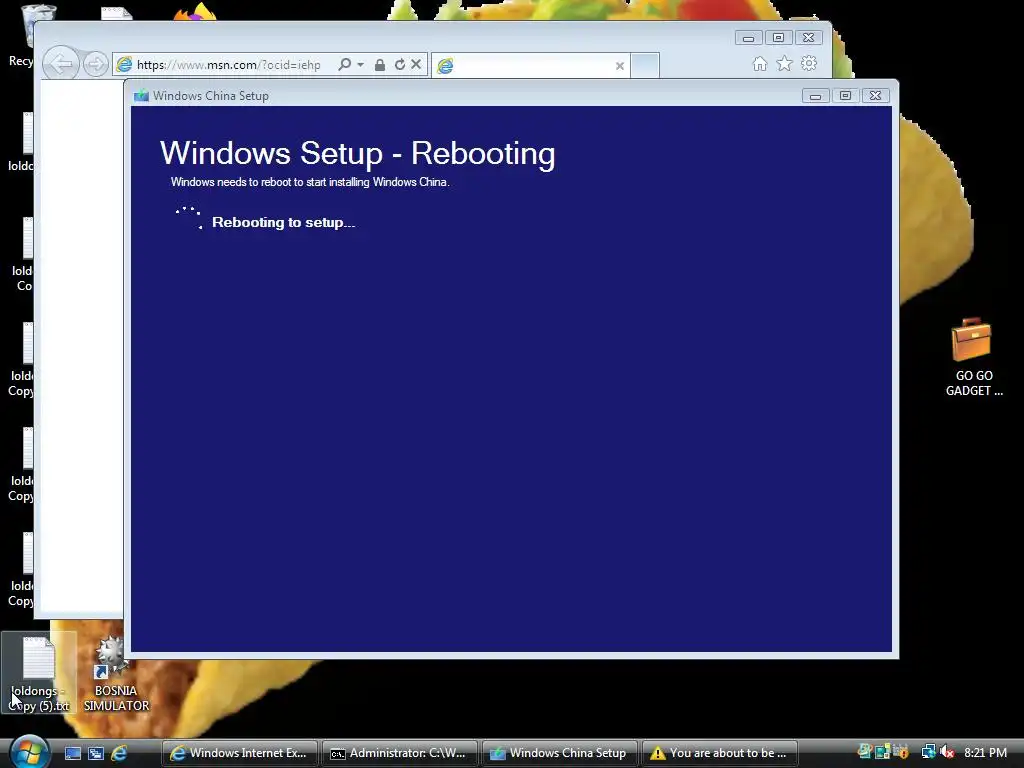
Task: Click the stop loading X in address bar
Action: 416,64
